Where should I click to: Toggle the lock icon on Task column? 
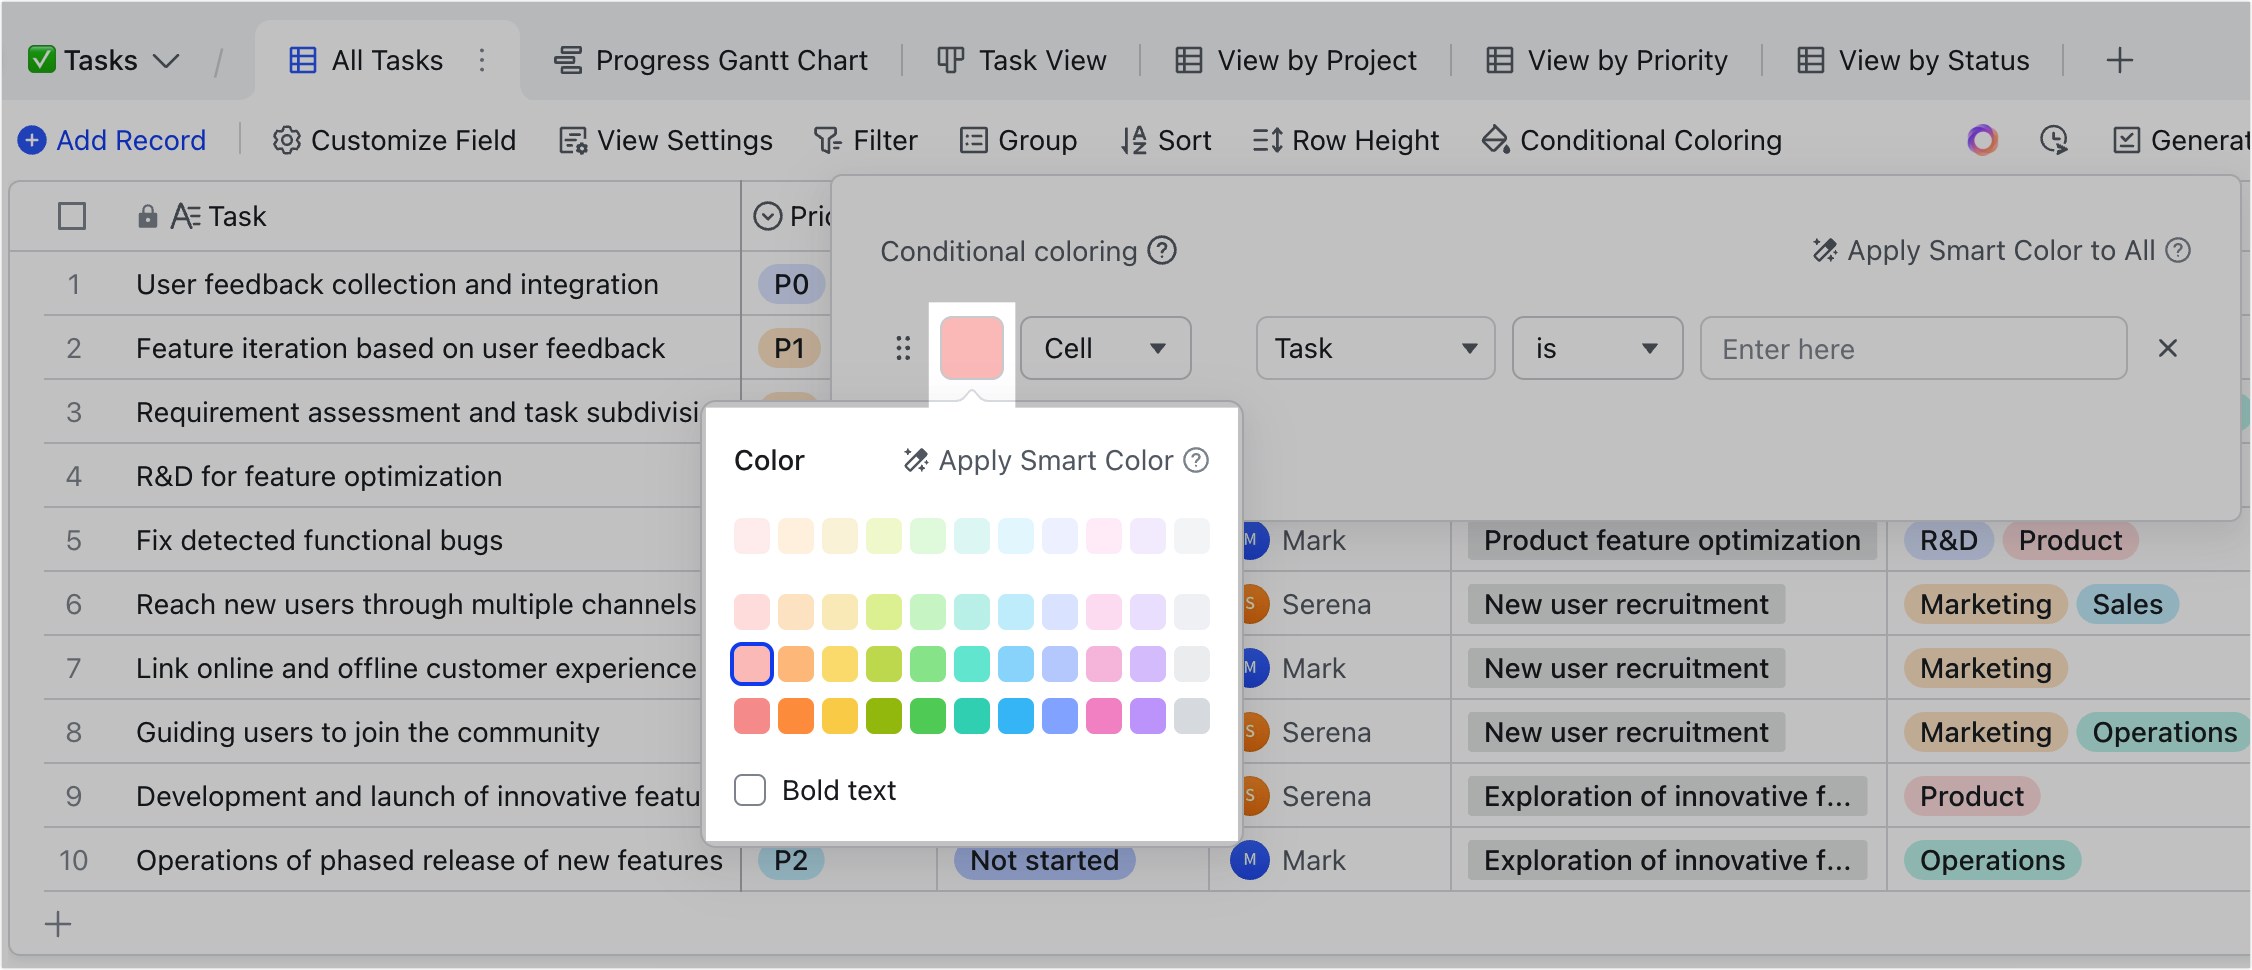[148, 215]
